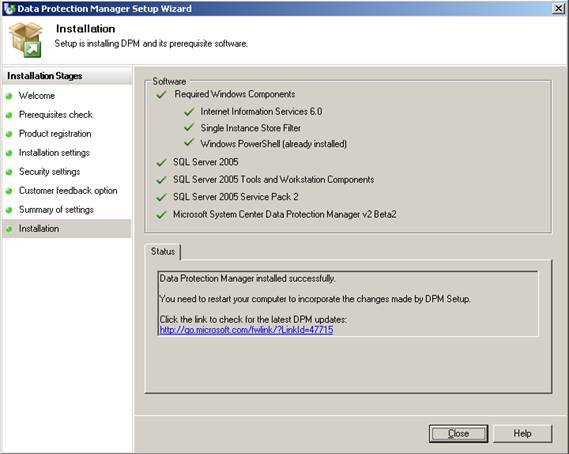Click Internet Information Services 6.0 label
This screenshot has width=569, height=454.
pyautogui.click(x=261, y=111)
